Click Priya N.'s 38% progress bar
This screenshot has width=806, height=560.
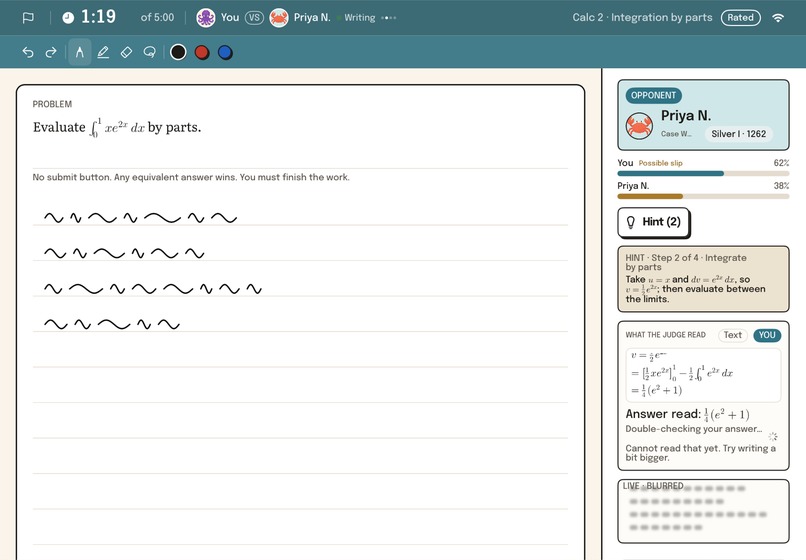click(x=703, y=196)
